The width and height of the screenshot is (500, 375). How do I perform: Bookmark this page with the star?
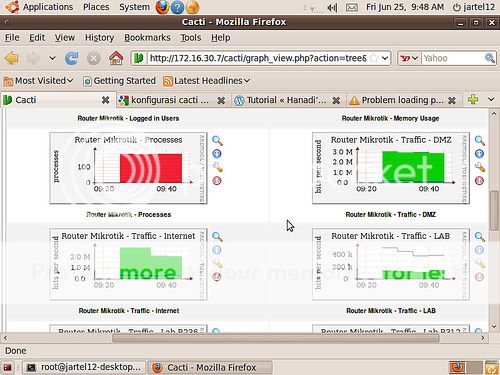point(374,58)
